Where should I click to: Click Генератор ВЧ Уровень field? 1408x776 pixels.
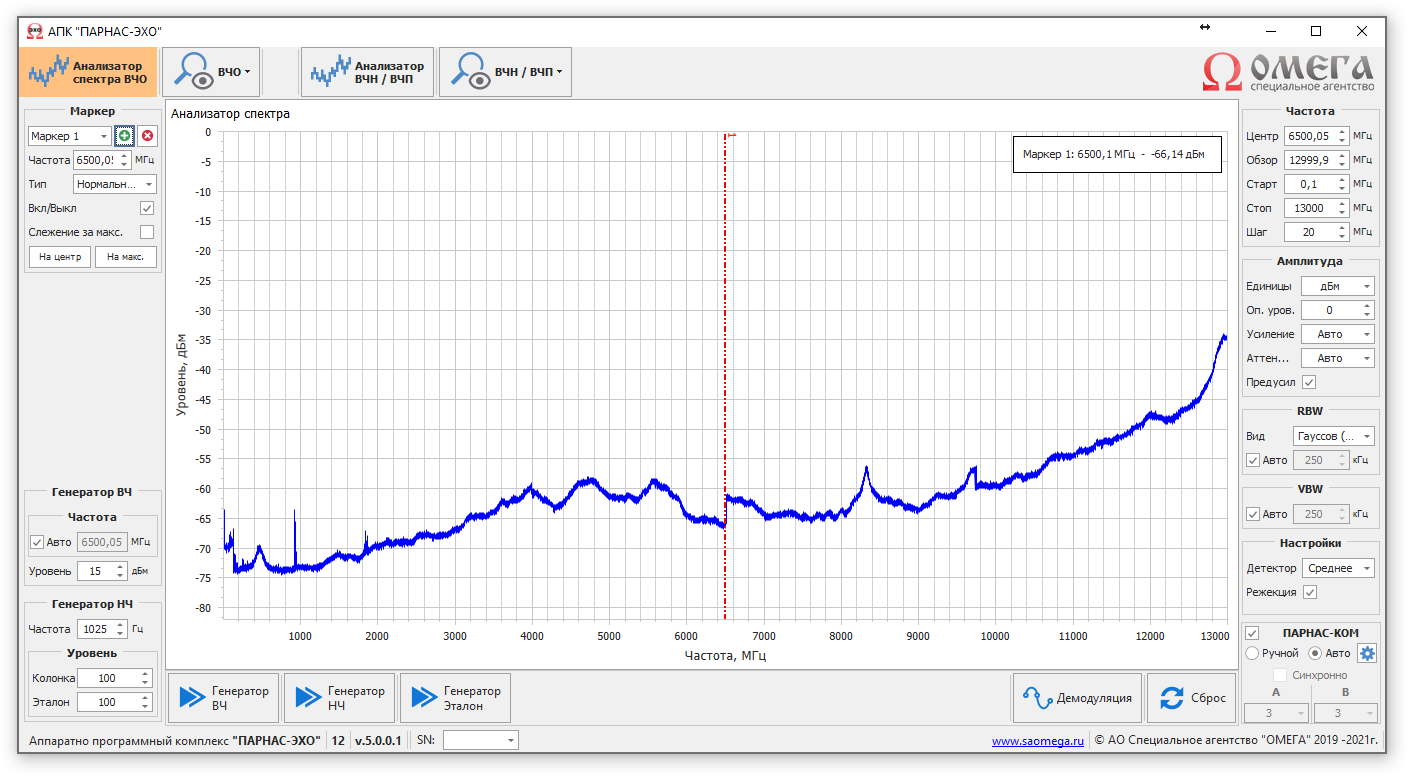pyautogui.click(x=103, y=571)
